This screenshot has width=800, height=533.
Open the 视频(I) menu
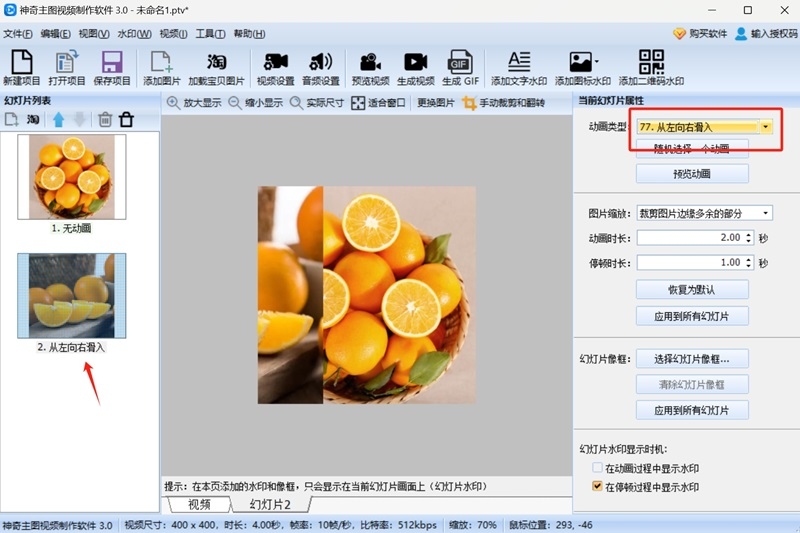pos(173,34)
